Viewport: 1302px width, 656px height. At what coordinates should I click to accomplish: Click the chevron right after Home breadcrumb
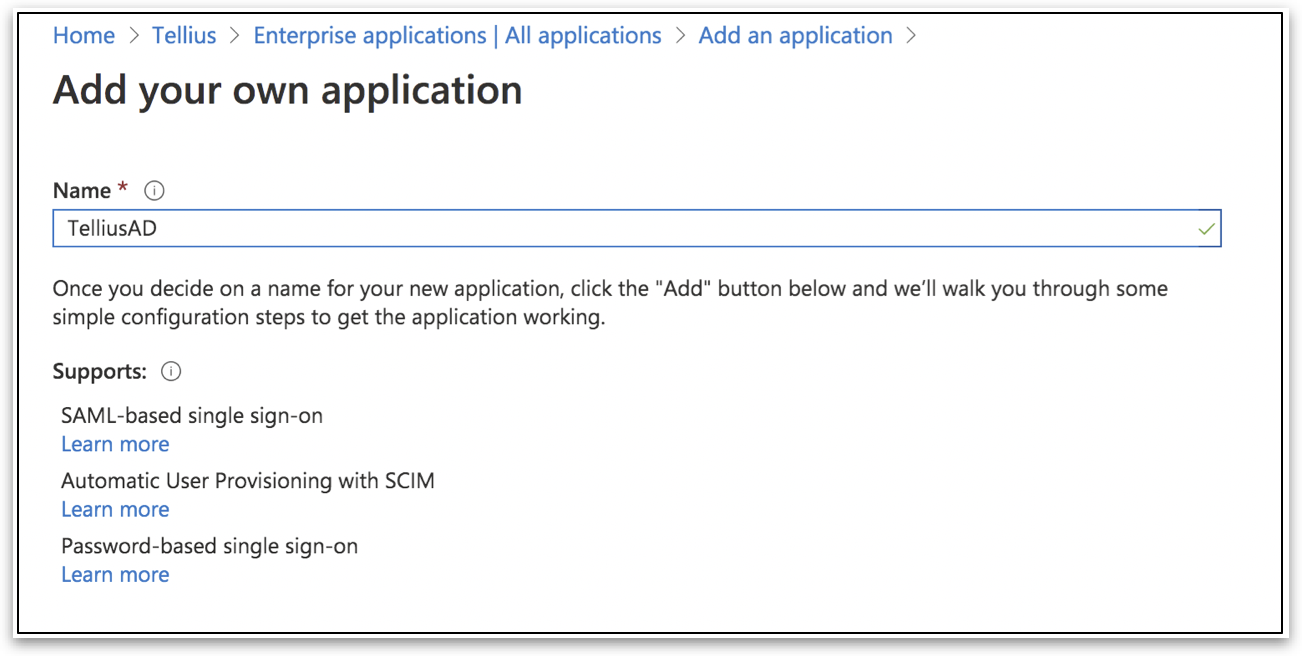point(134,36)
